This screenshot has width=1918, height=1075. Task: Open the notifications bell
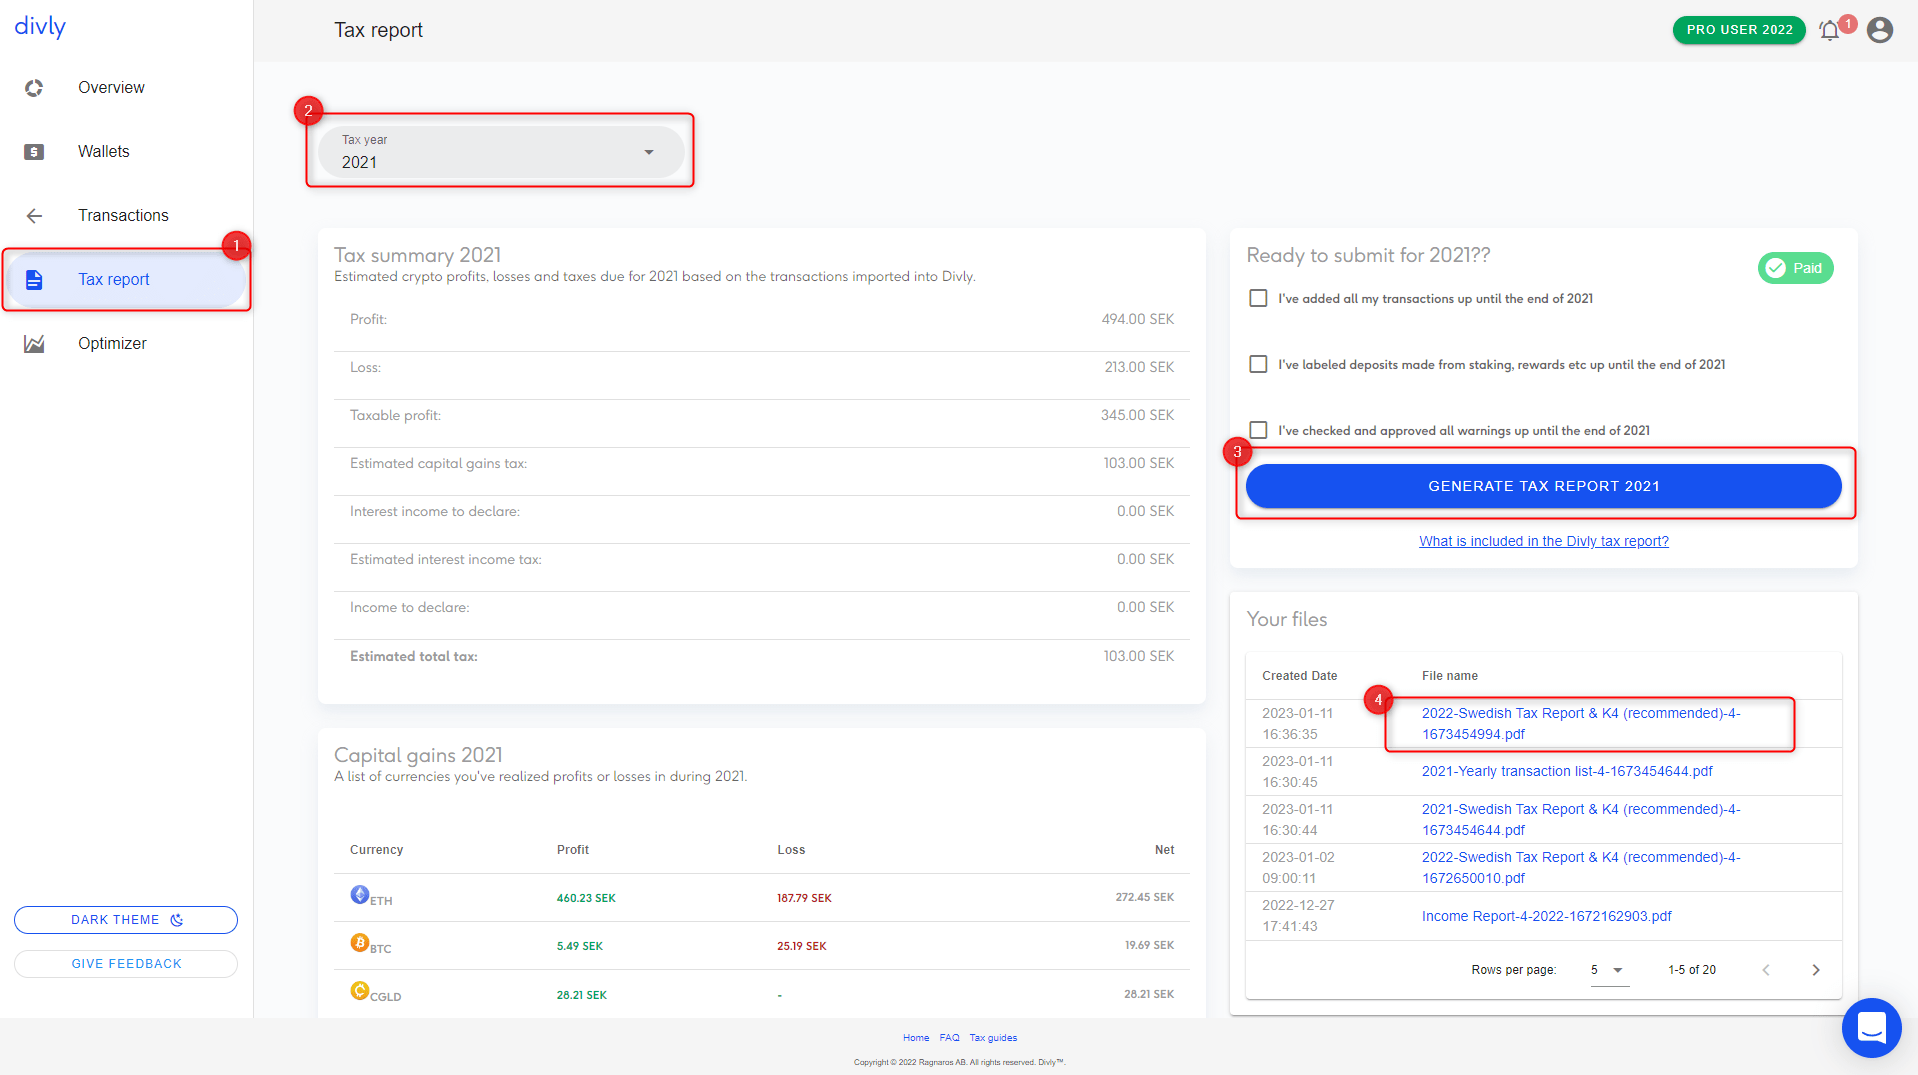(x=1830, y=30)
